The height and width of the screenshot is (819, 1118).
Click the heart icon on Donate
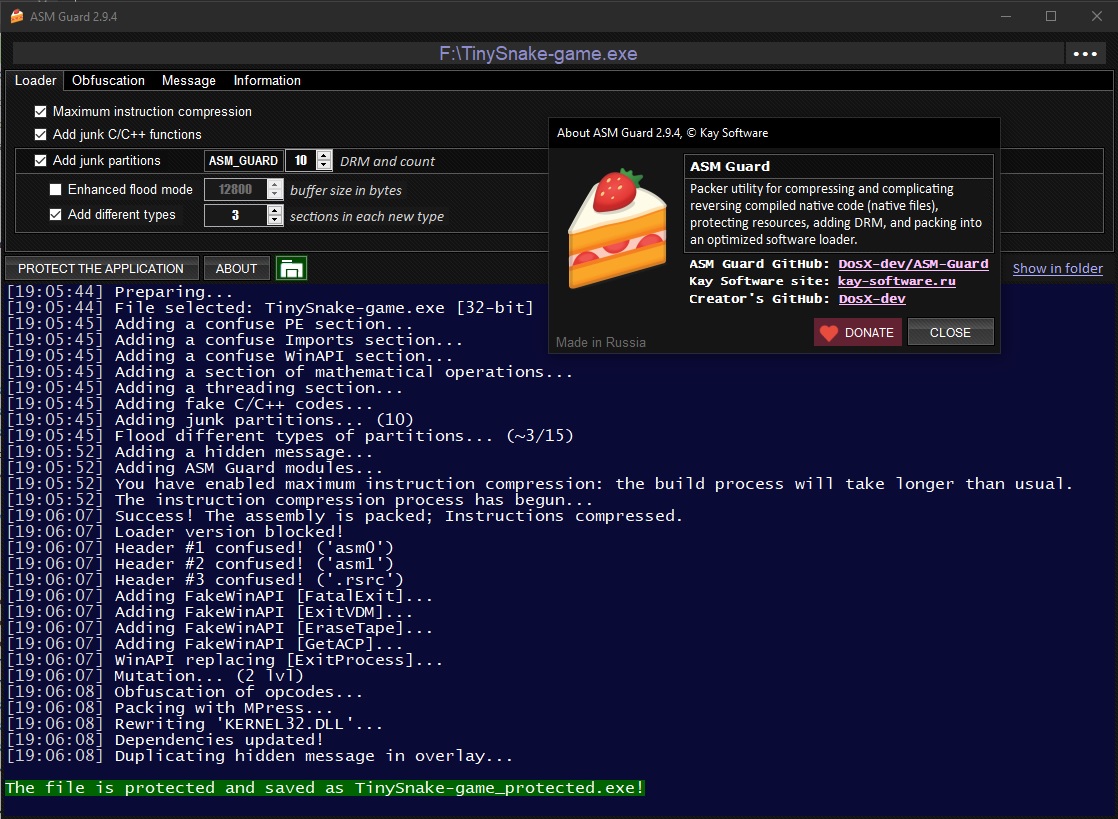(x=829, y=333)
